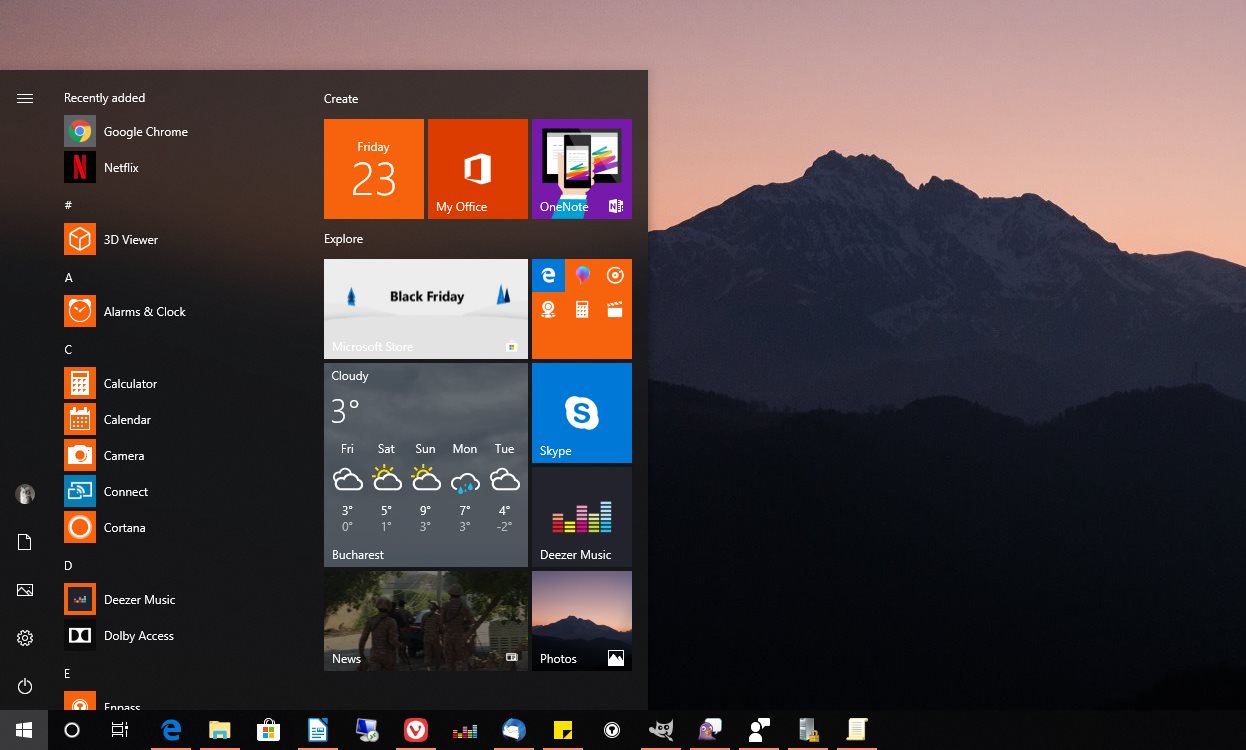This screenshot has height=750, width=1246.
Task: Launch Microsoft Edge from the taskbar
Action: coord(171,729)
